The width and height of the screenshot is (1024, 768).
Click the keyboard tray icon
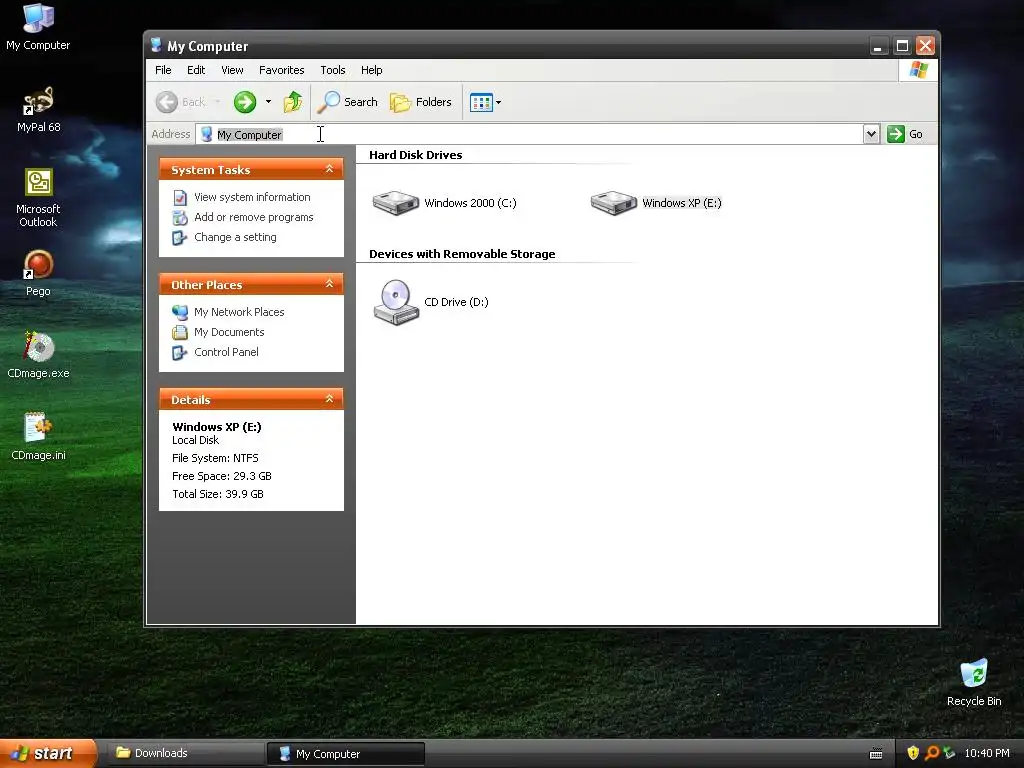pyautogui.click(x=876, y=754)
